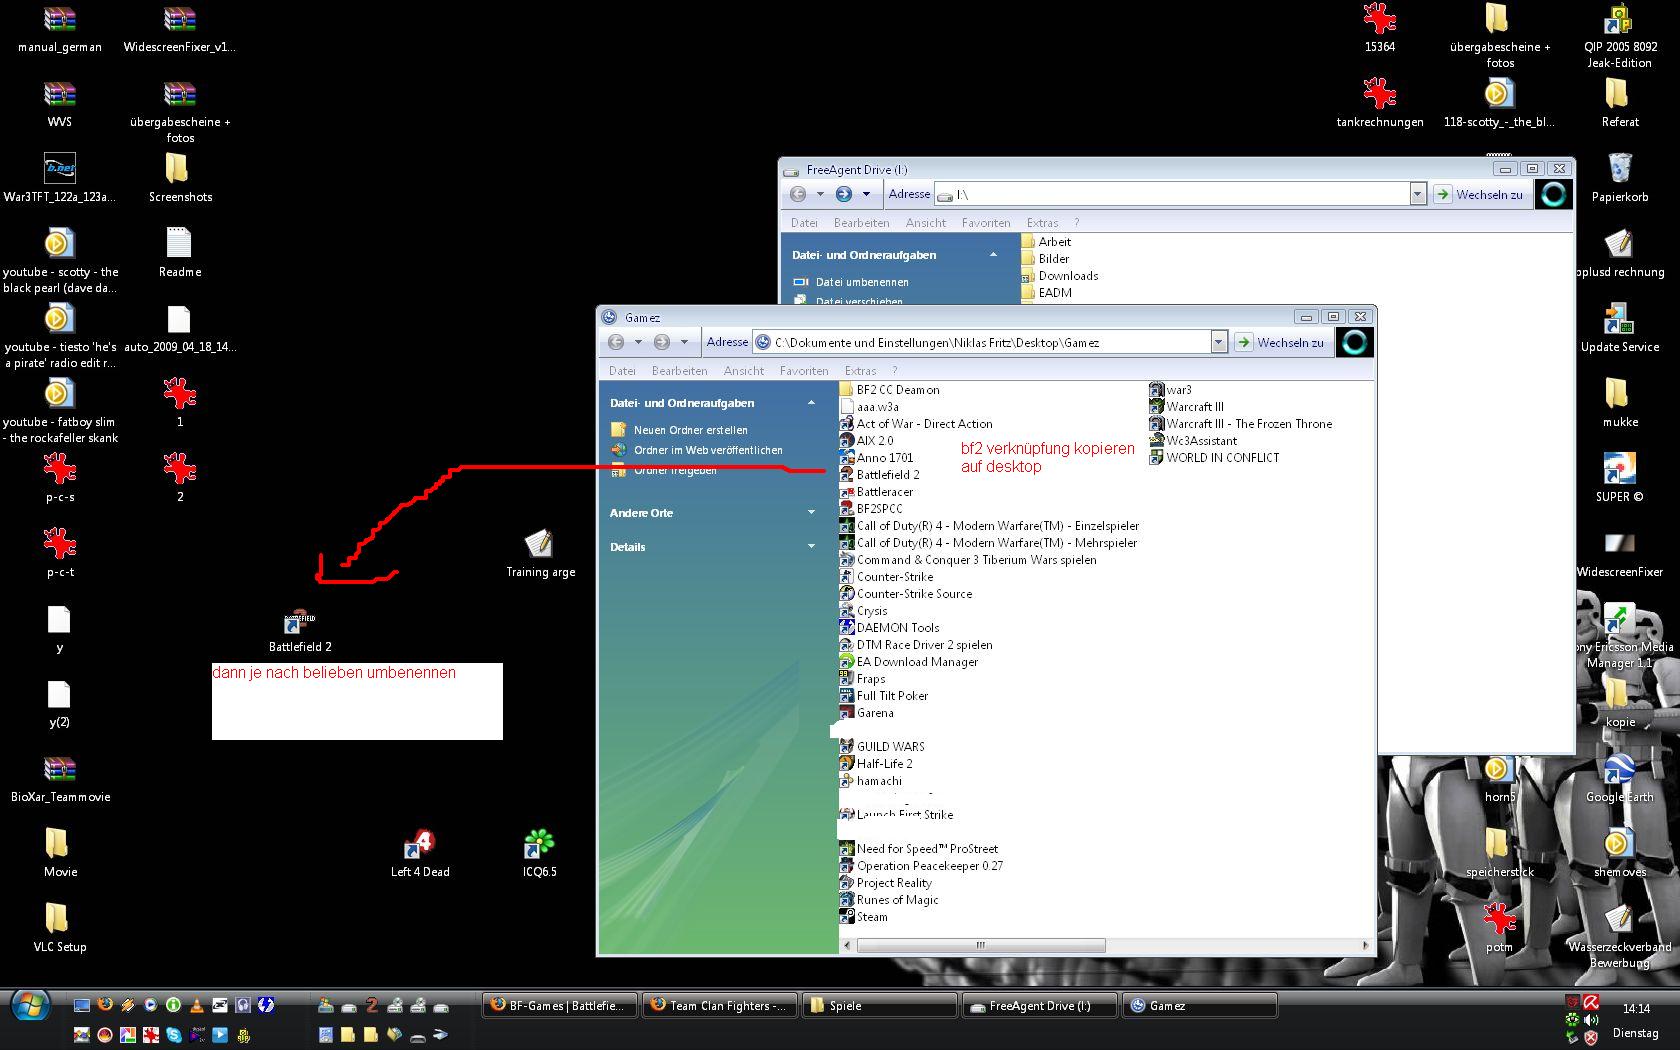The height and width of the screenshot is (1050, 1680).
Task: Click the Windows Start orb
Action: point(29,1006)
